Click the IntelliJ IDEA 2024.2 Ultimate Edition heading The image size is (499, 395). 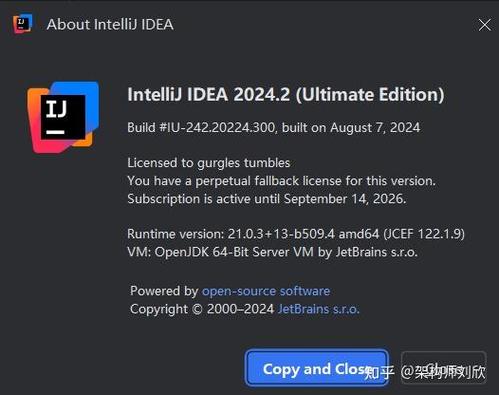click(x=286, y=95)
